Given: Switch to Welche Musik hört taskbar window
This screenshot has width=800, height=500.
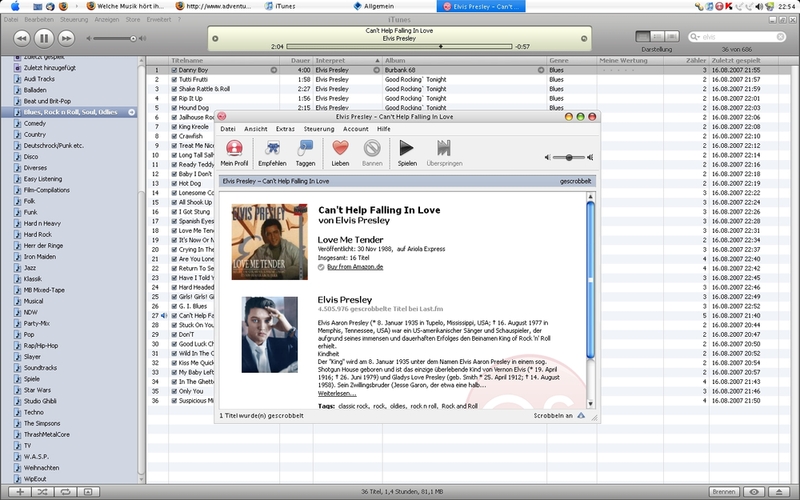Looking at the screenshot, I should tap(125, 6).
